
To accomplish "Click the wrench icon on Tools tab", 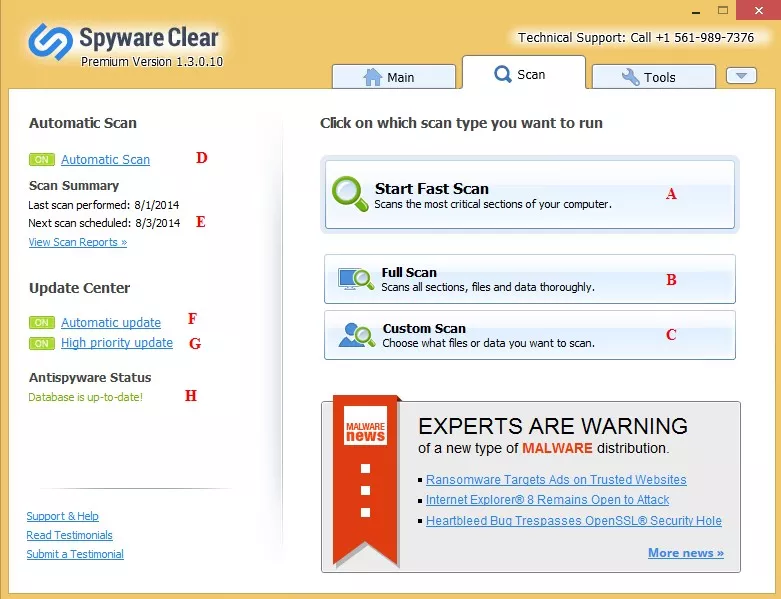I will (x=631, y=77).
